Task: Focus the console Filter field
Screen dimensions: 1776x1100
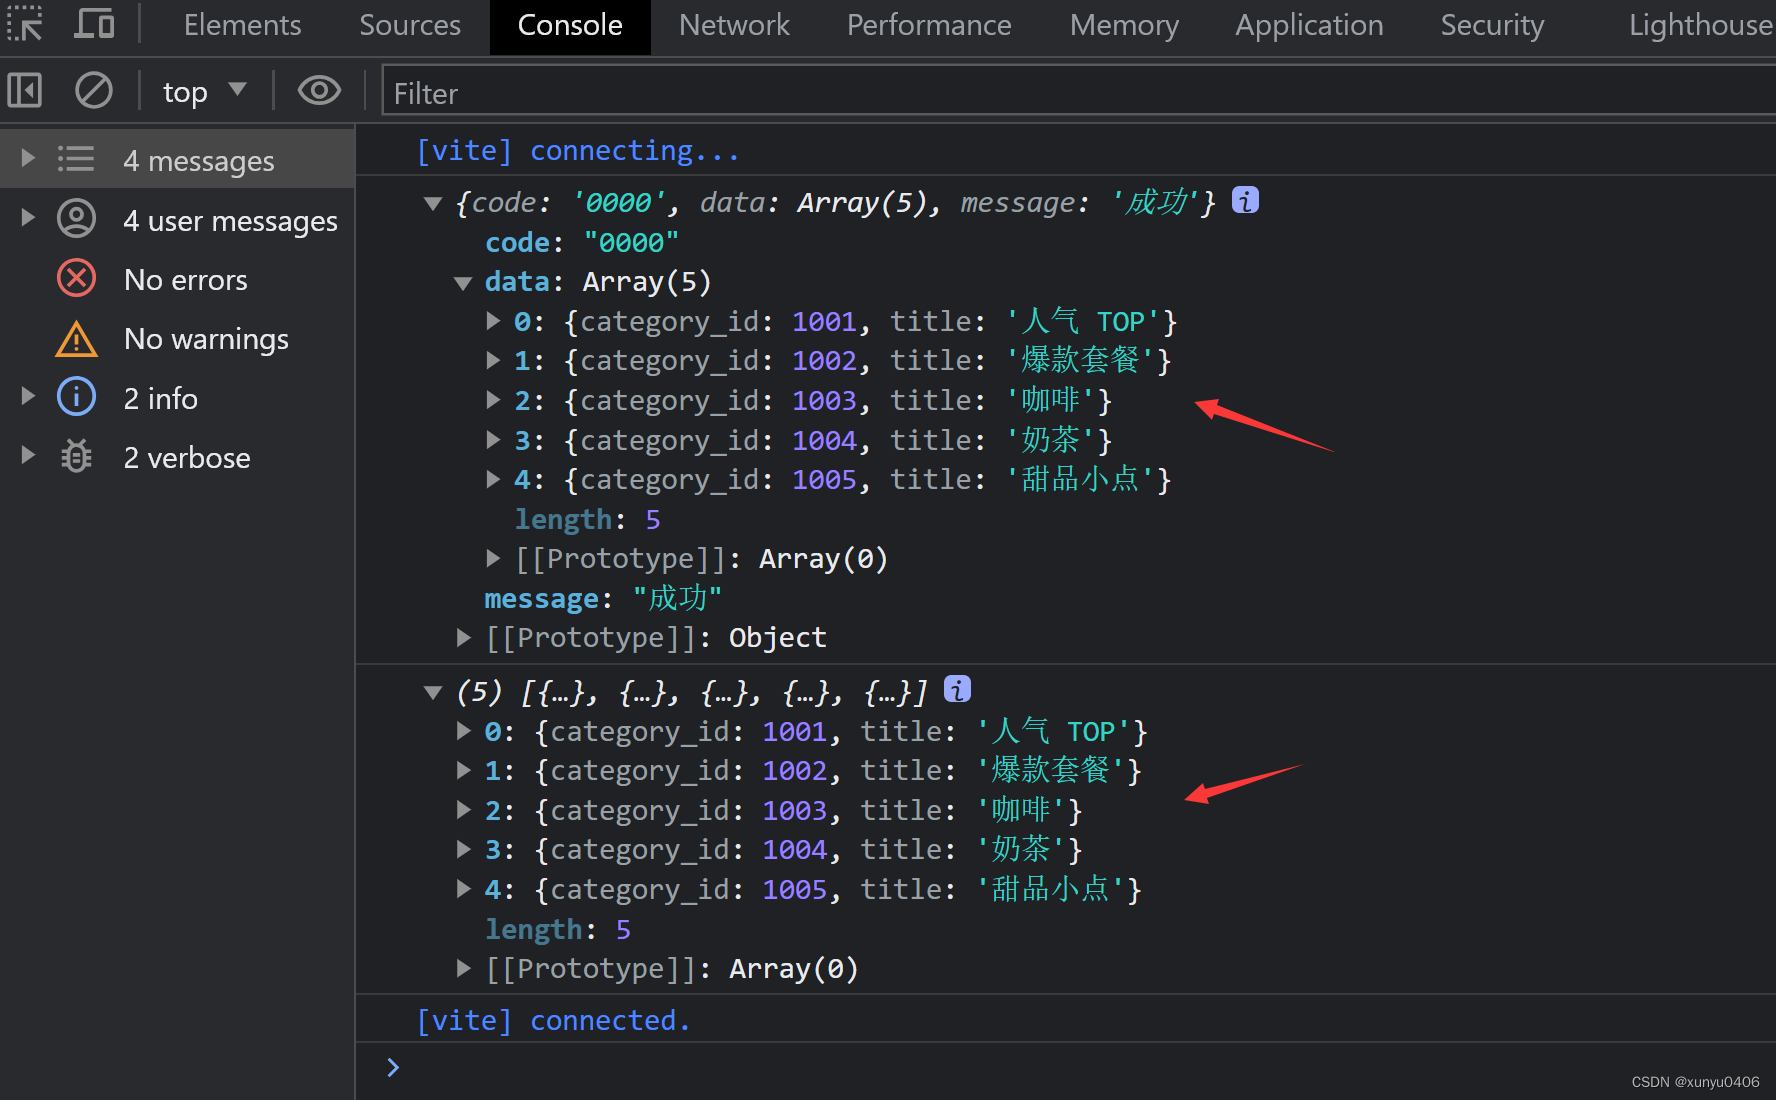Action: (1078, 93)
